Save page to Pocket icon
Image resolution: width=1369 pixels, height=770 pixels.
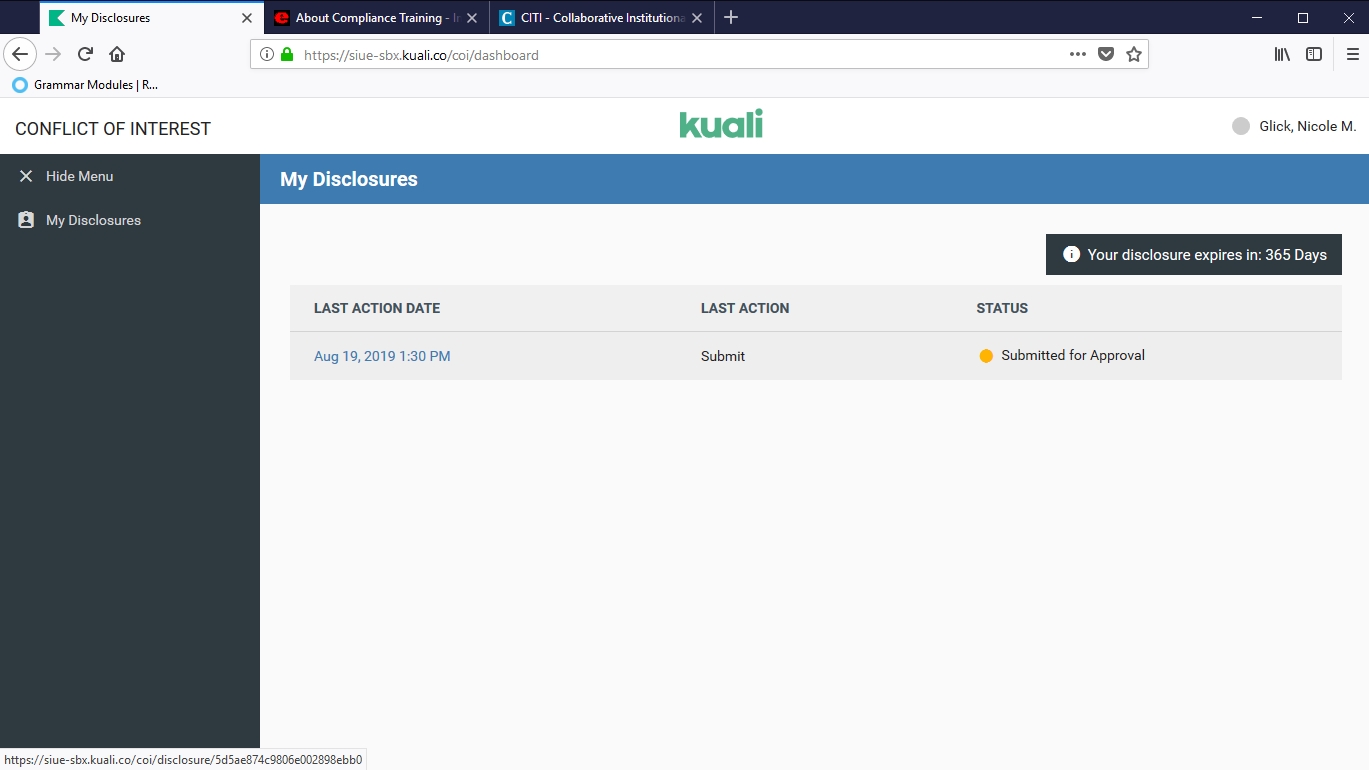point(1105,54)
